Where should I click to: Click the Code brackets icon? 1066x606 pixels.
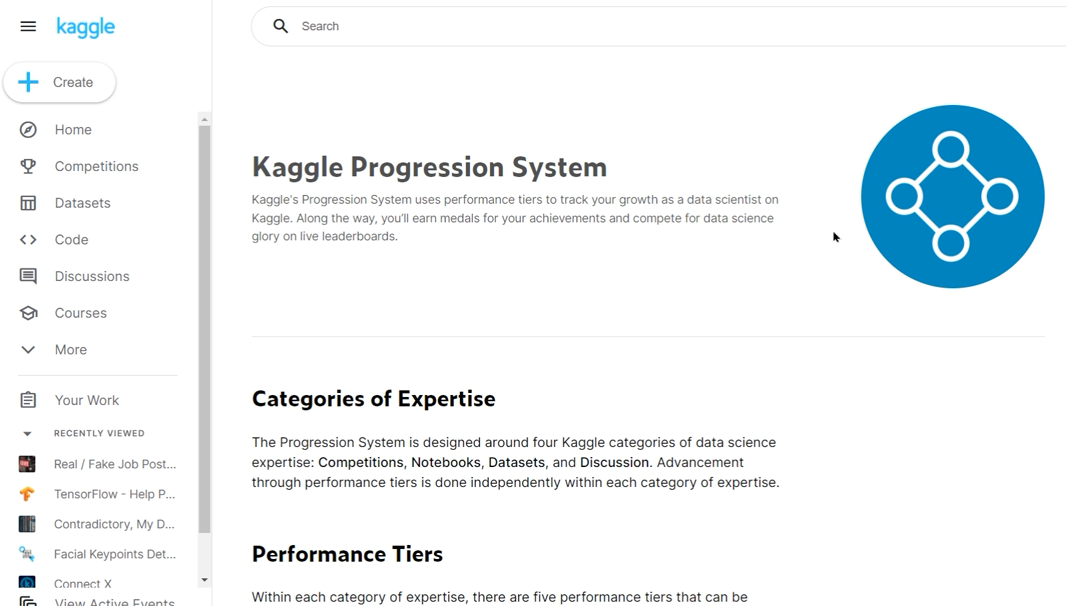coord(28,240)
